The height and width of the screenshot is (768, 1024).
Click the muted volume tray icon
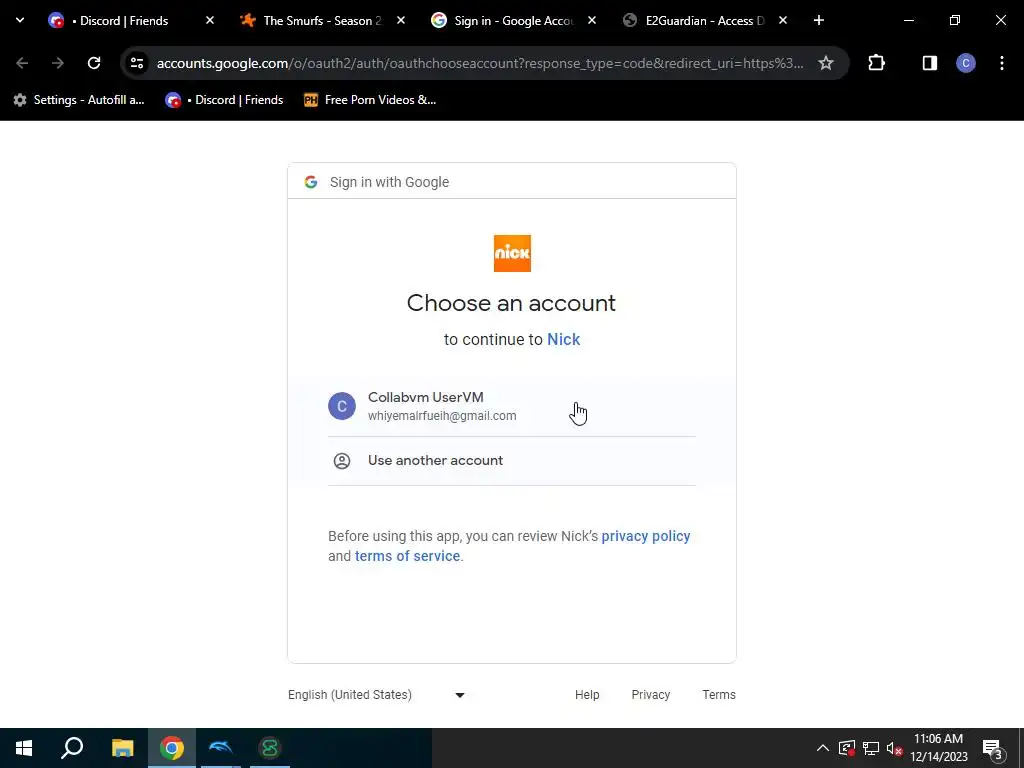click(x=894, y=748)
